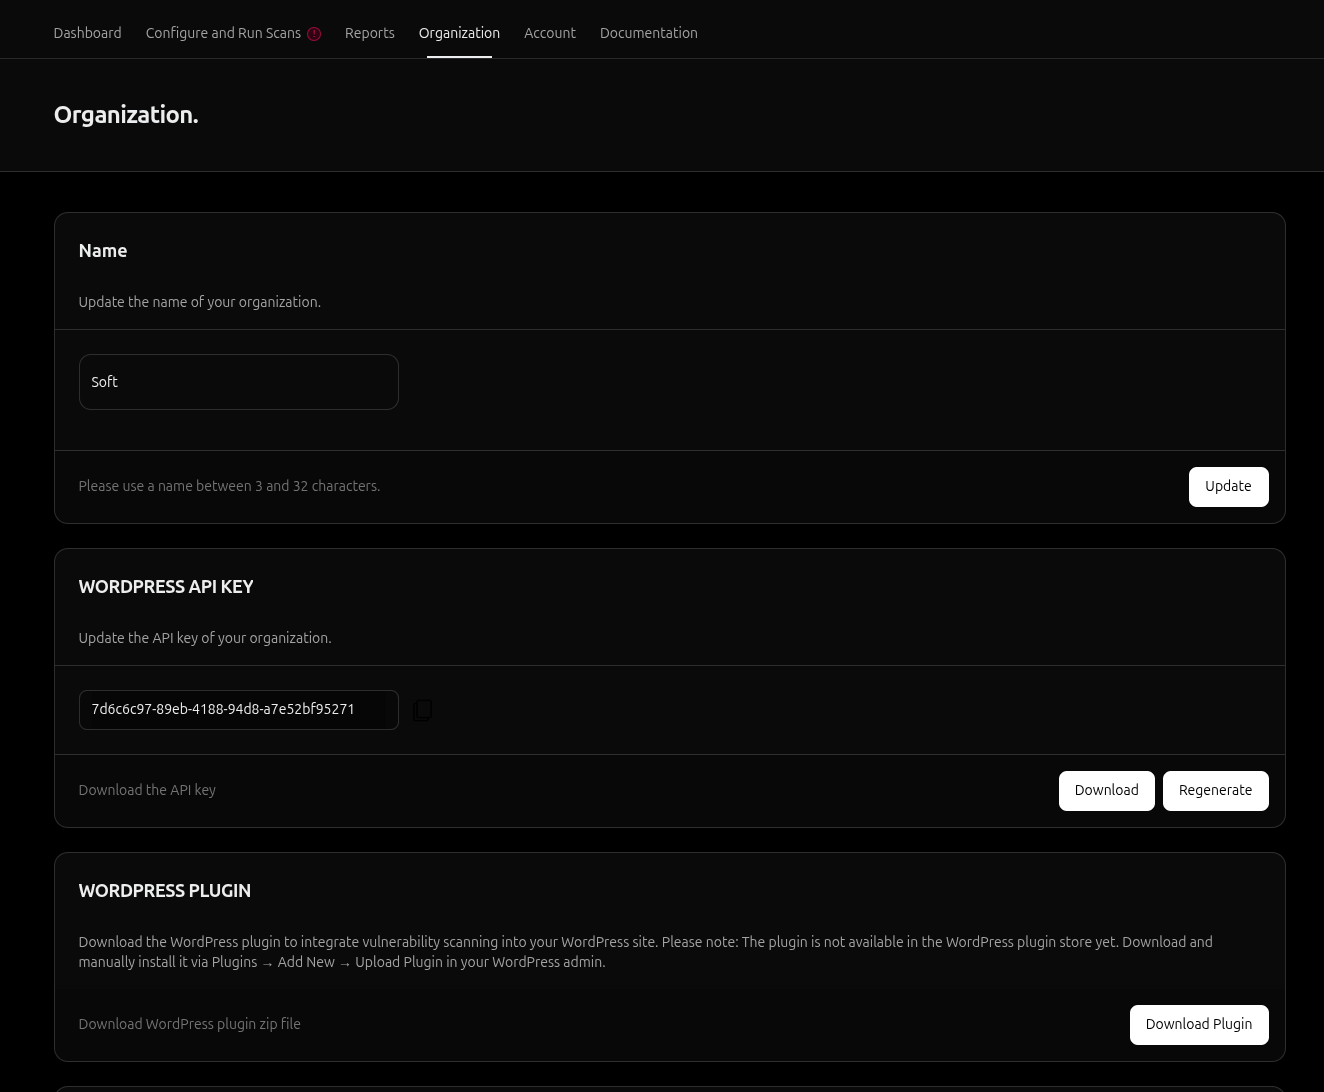The image size is (1324, 1092).
Task: Select the Organization tab
Action: (x=459, y=33)
